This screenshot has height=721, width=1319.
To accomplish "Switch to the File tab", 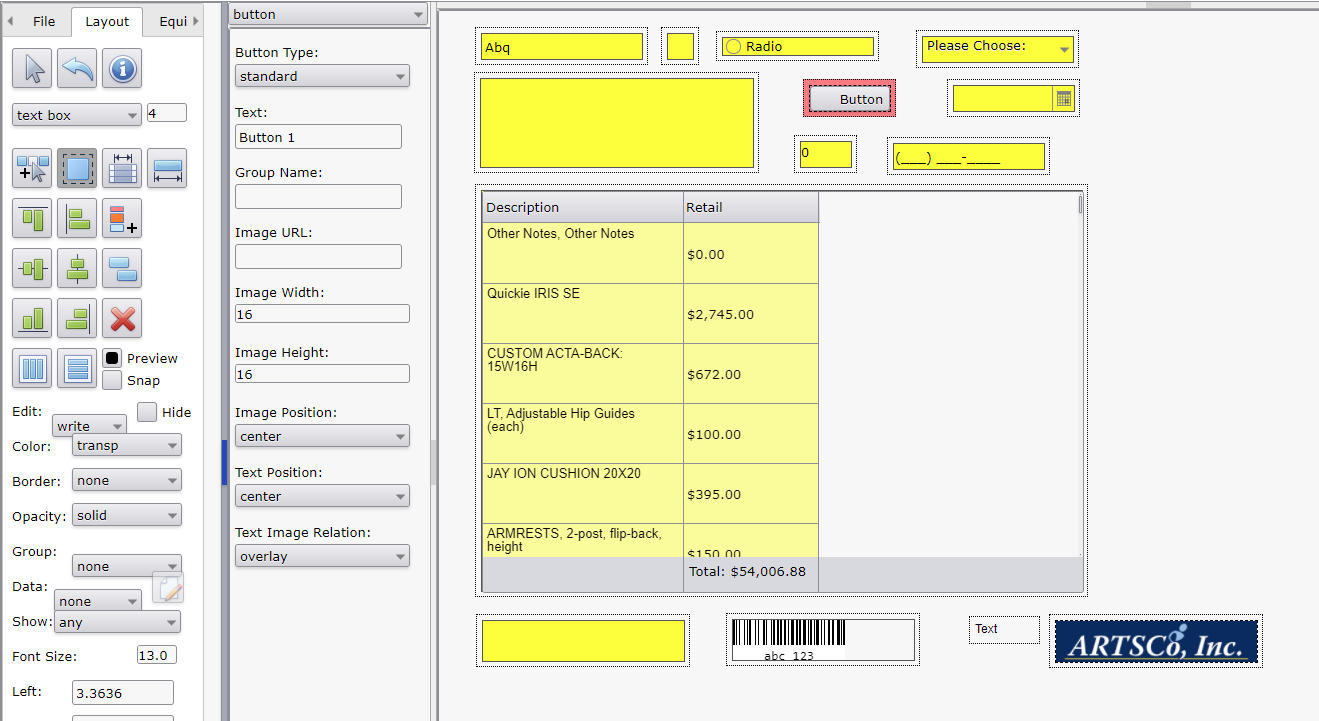I will coord(44,21).
